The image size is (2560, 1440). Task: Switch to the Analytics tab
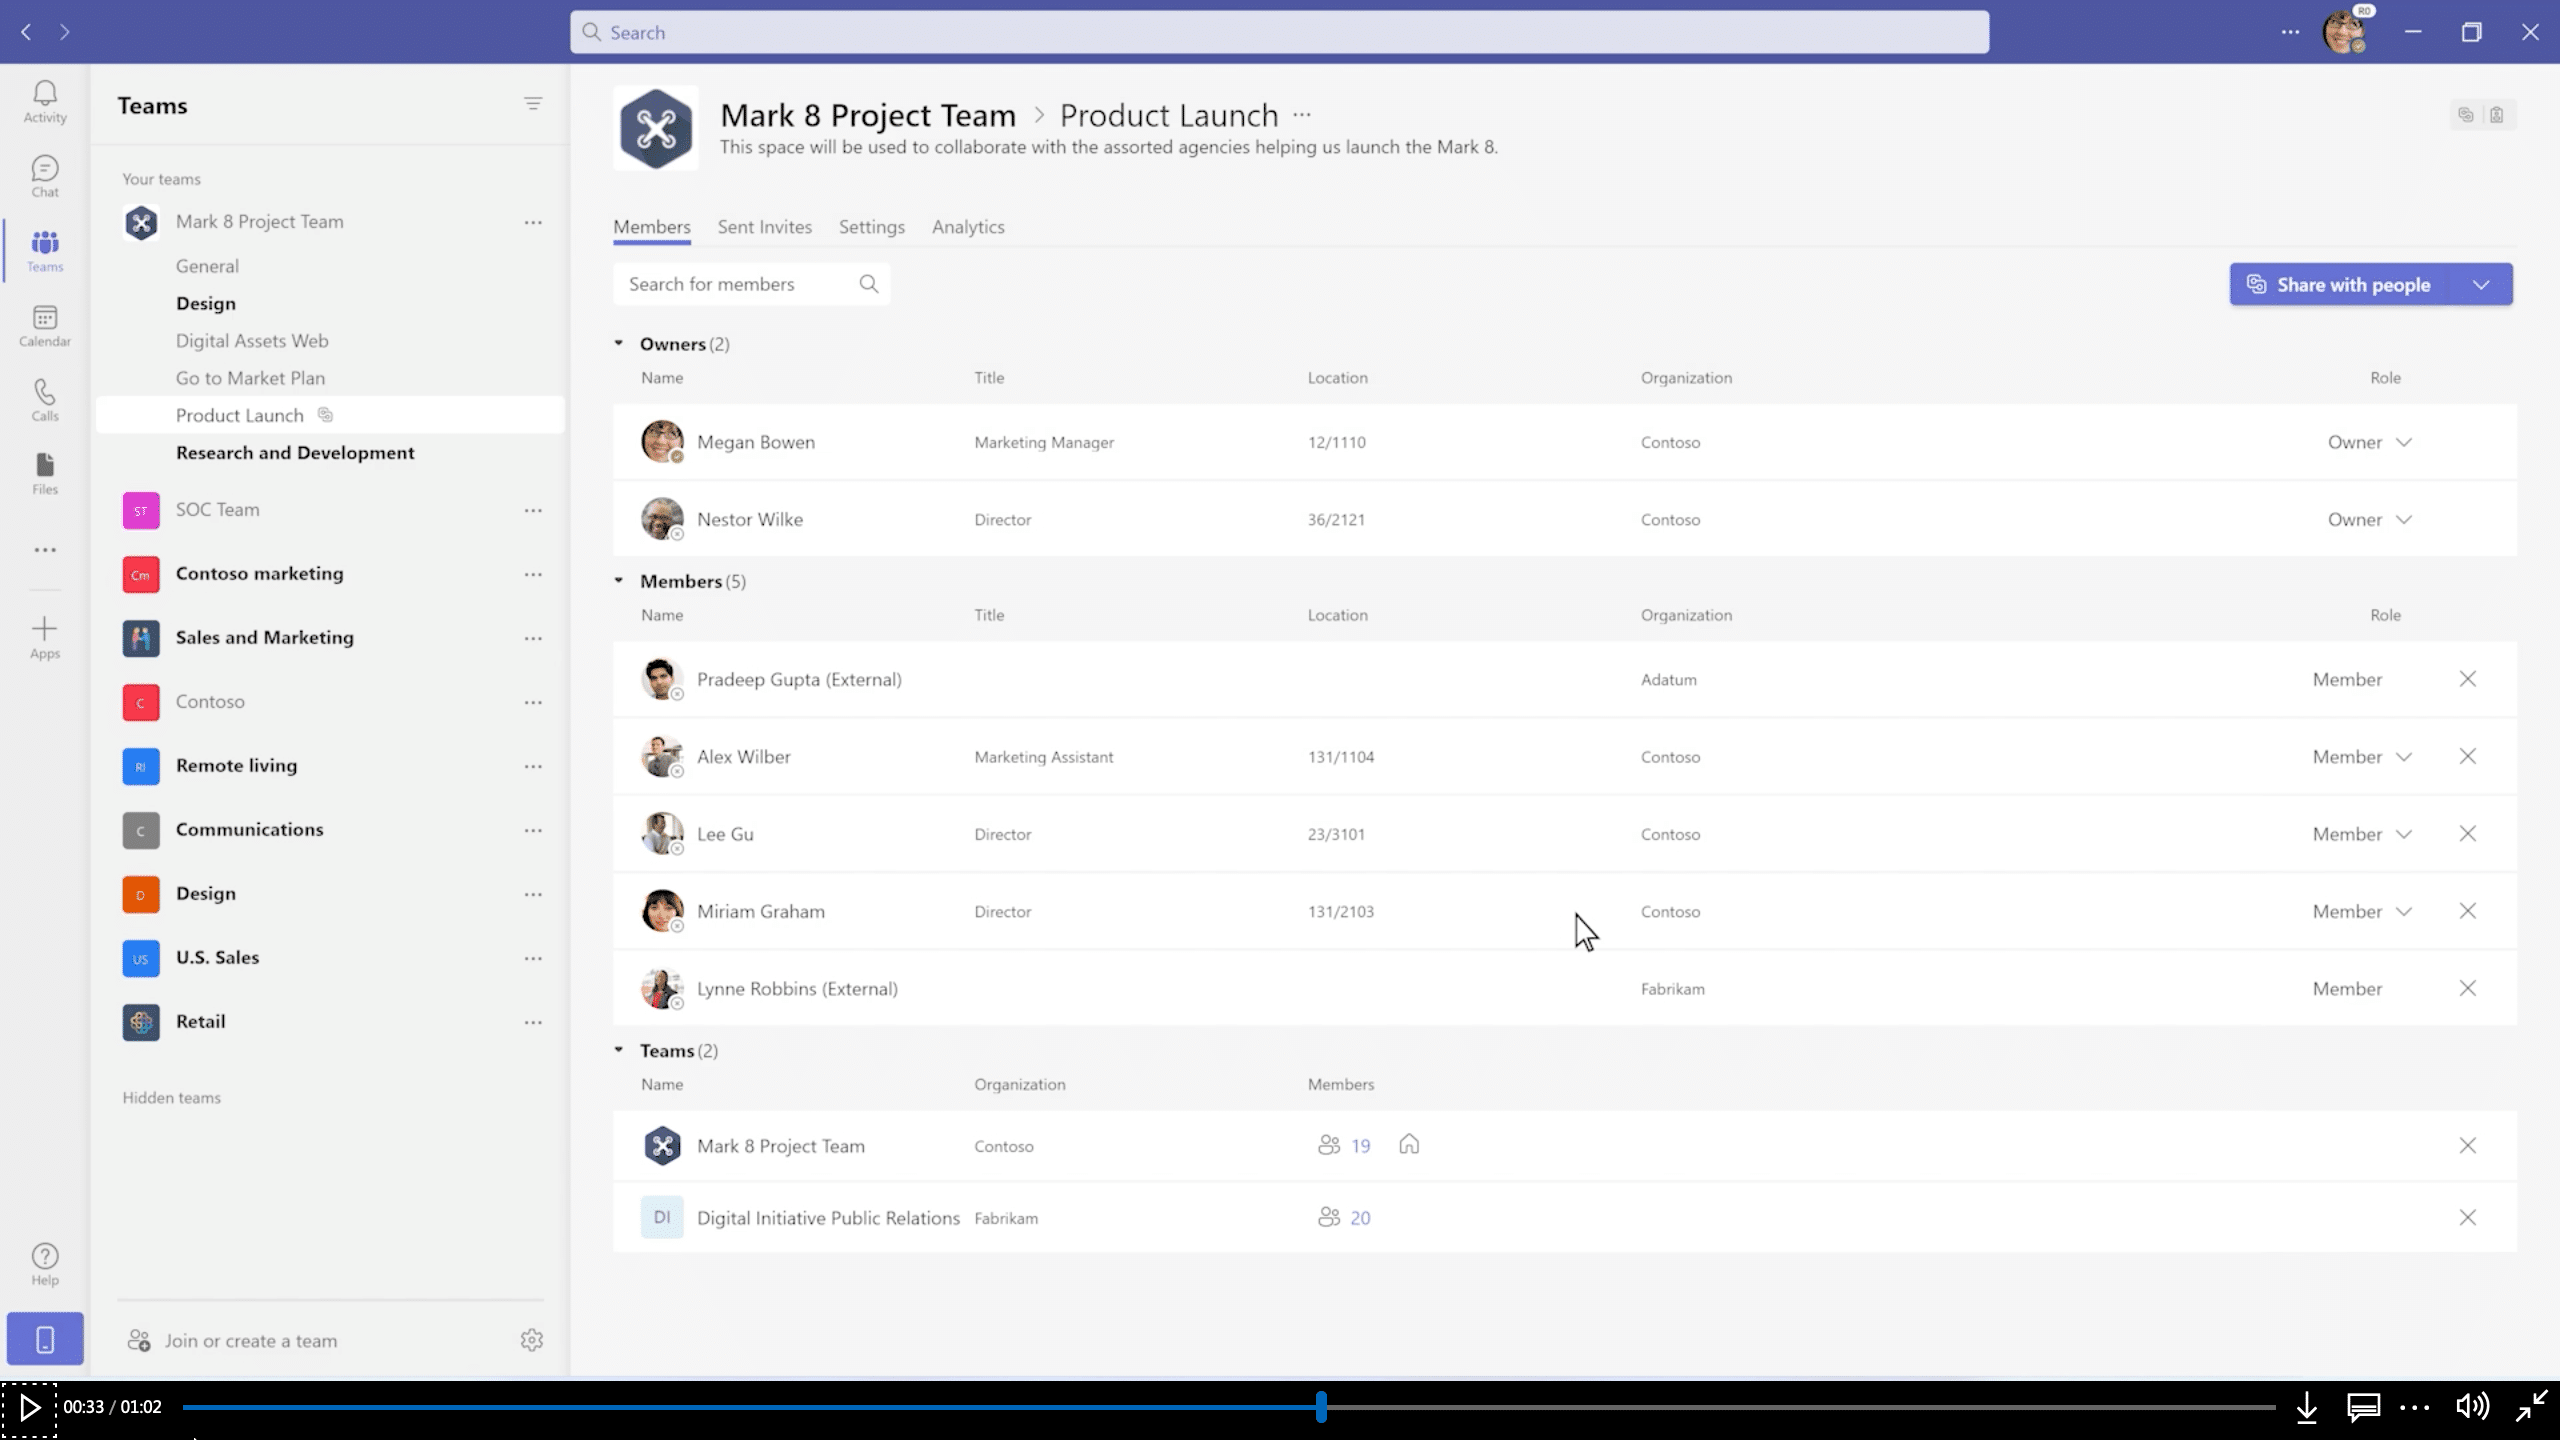tap(967, 227)
